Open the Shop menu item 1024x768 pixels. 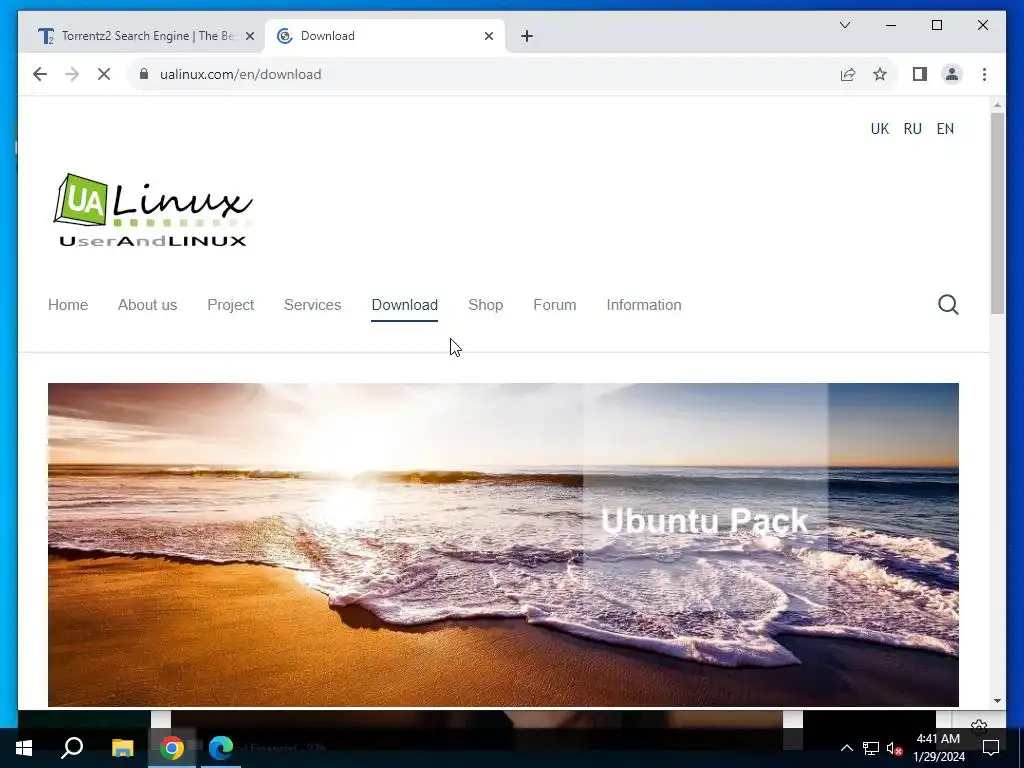pos(485,305)
